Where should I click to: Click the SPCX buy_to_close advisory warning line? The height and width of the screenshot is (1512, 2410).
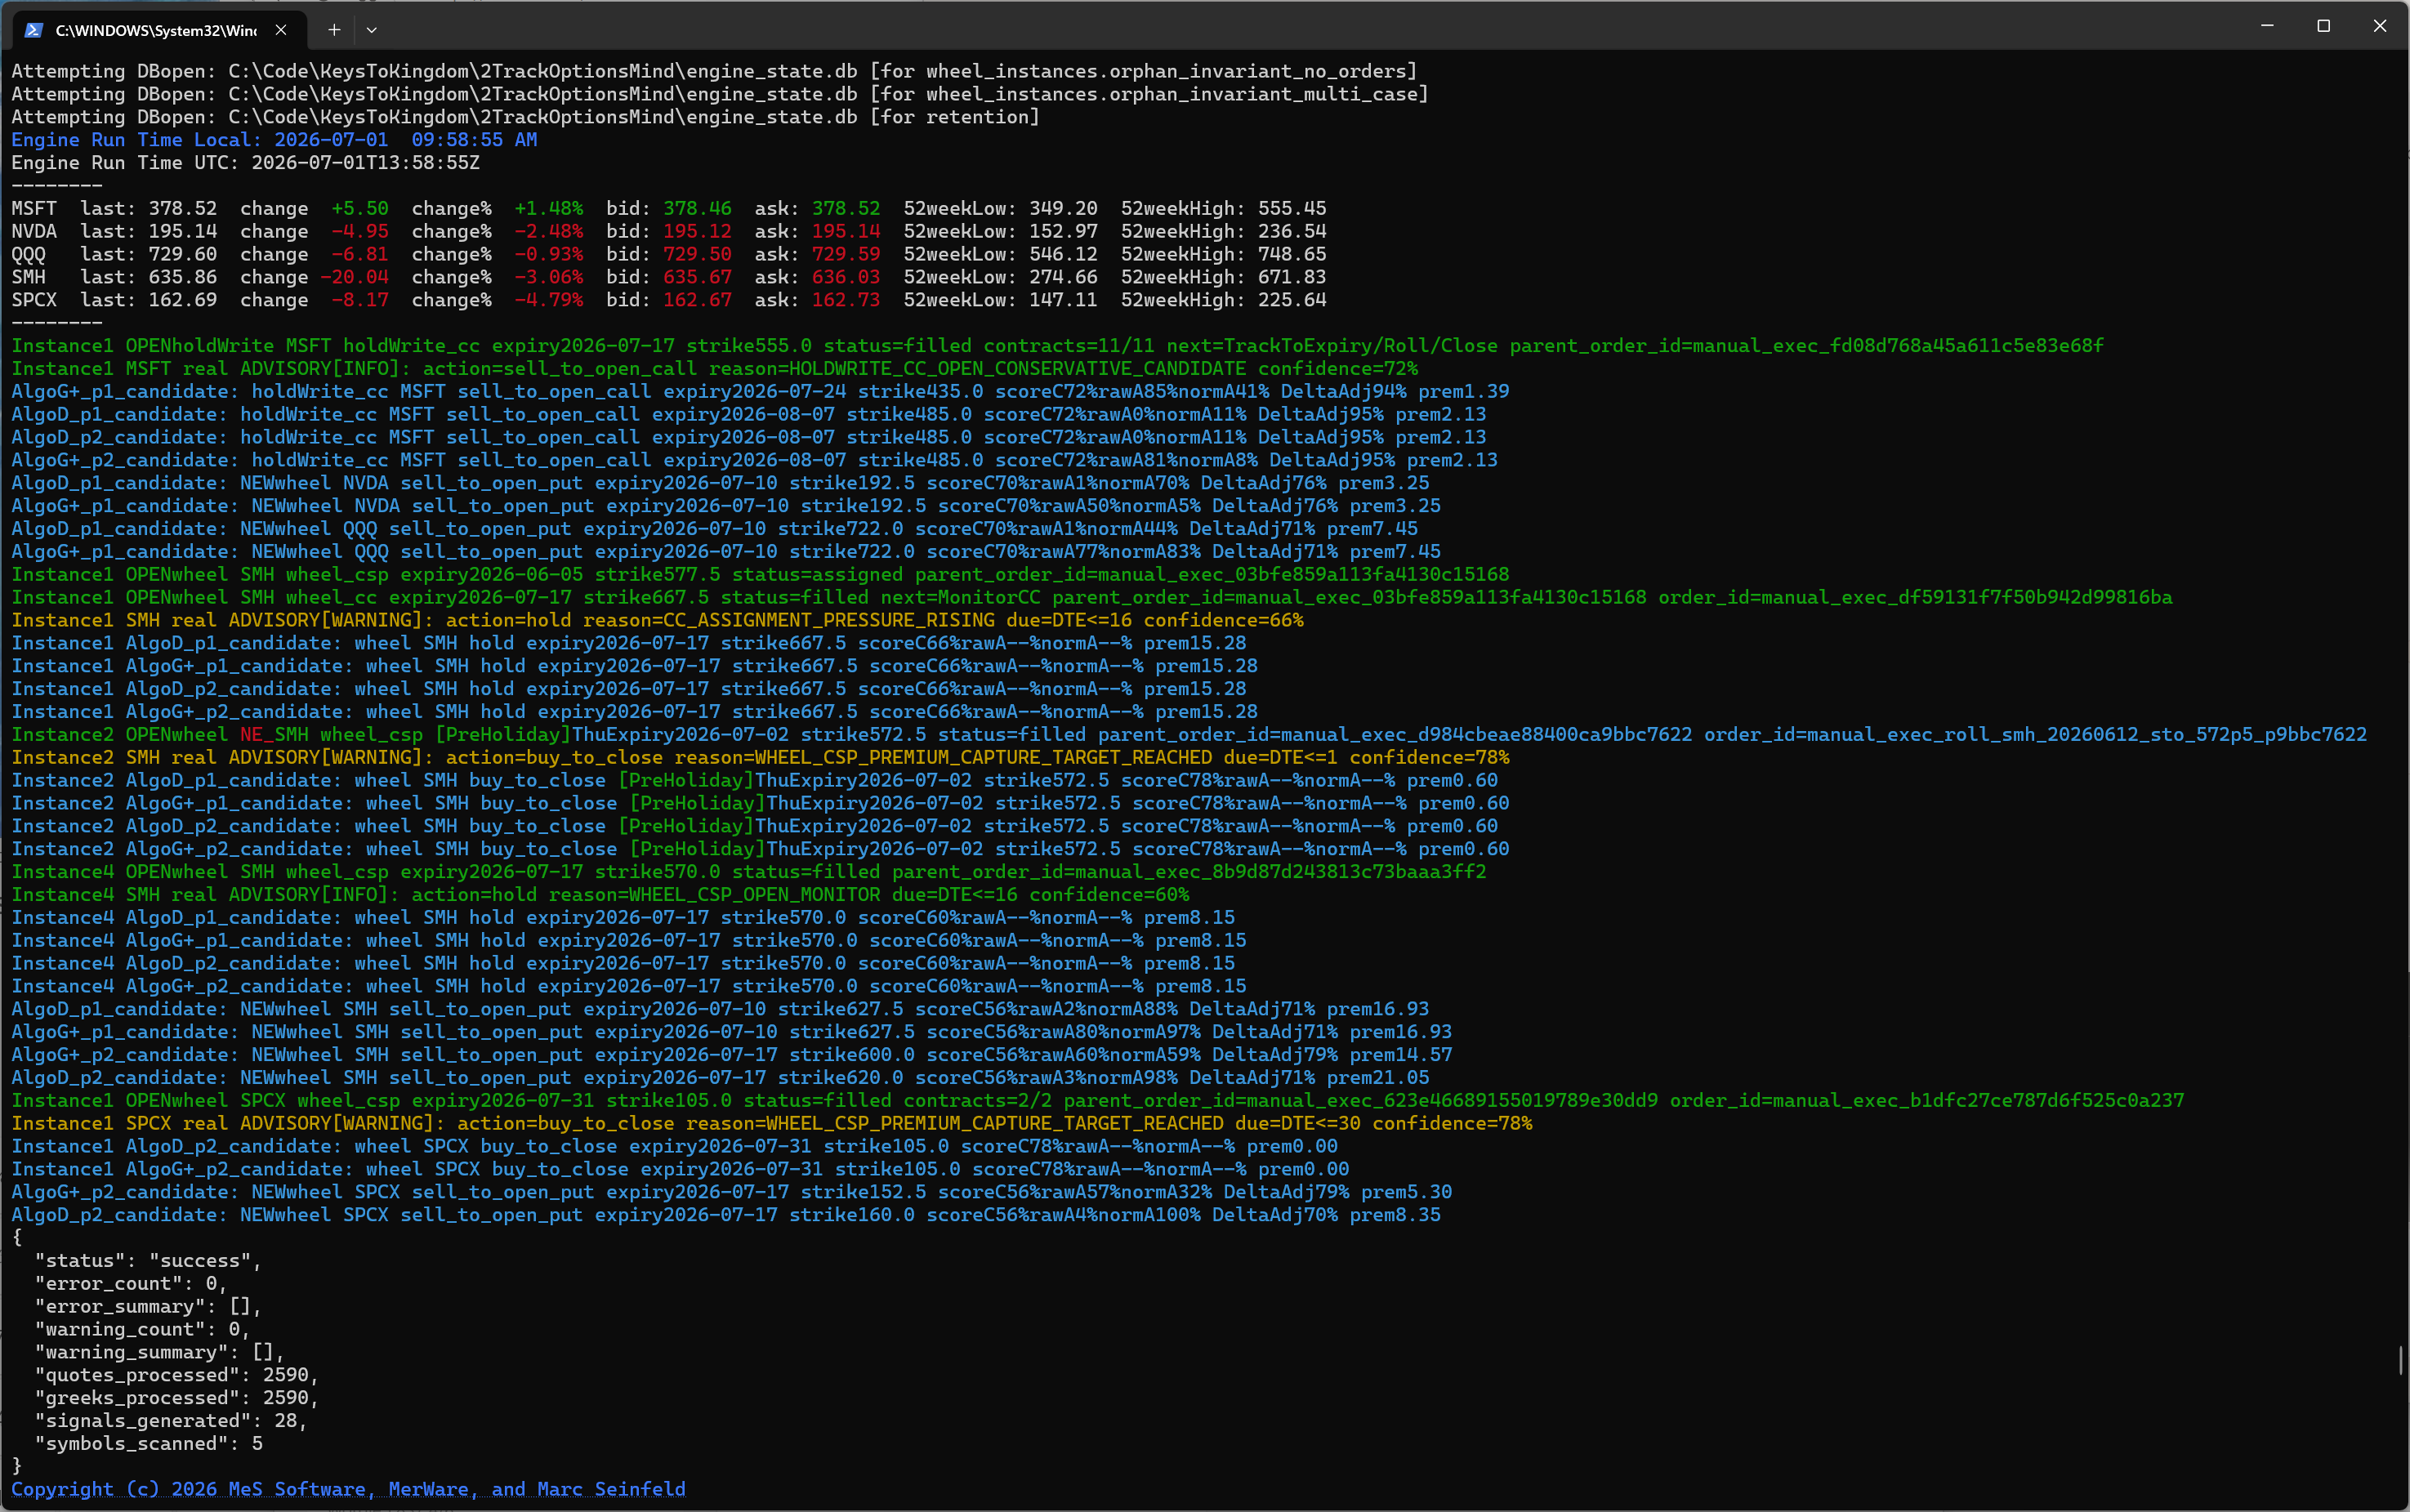point(771,1124)
